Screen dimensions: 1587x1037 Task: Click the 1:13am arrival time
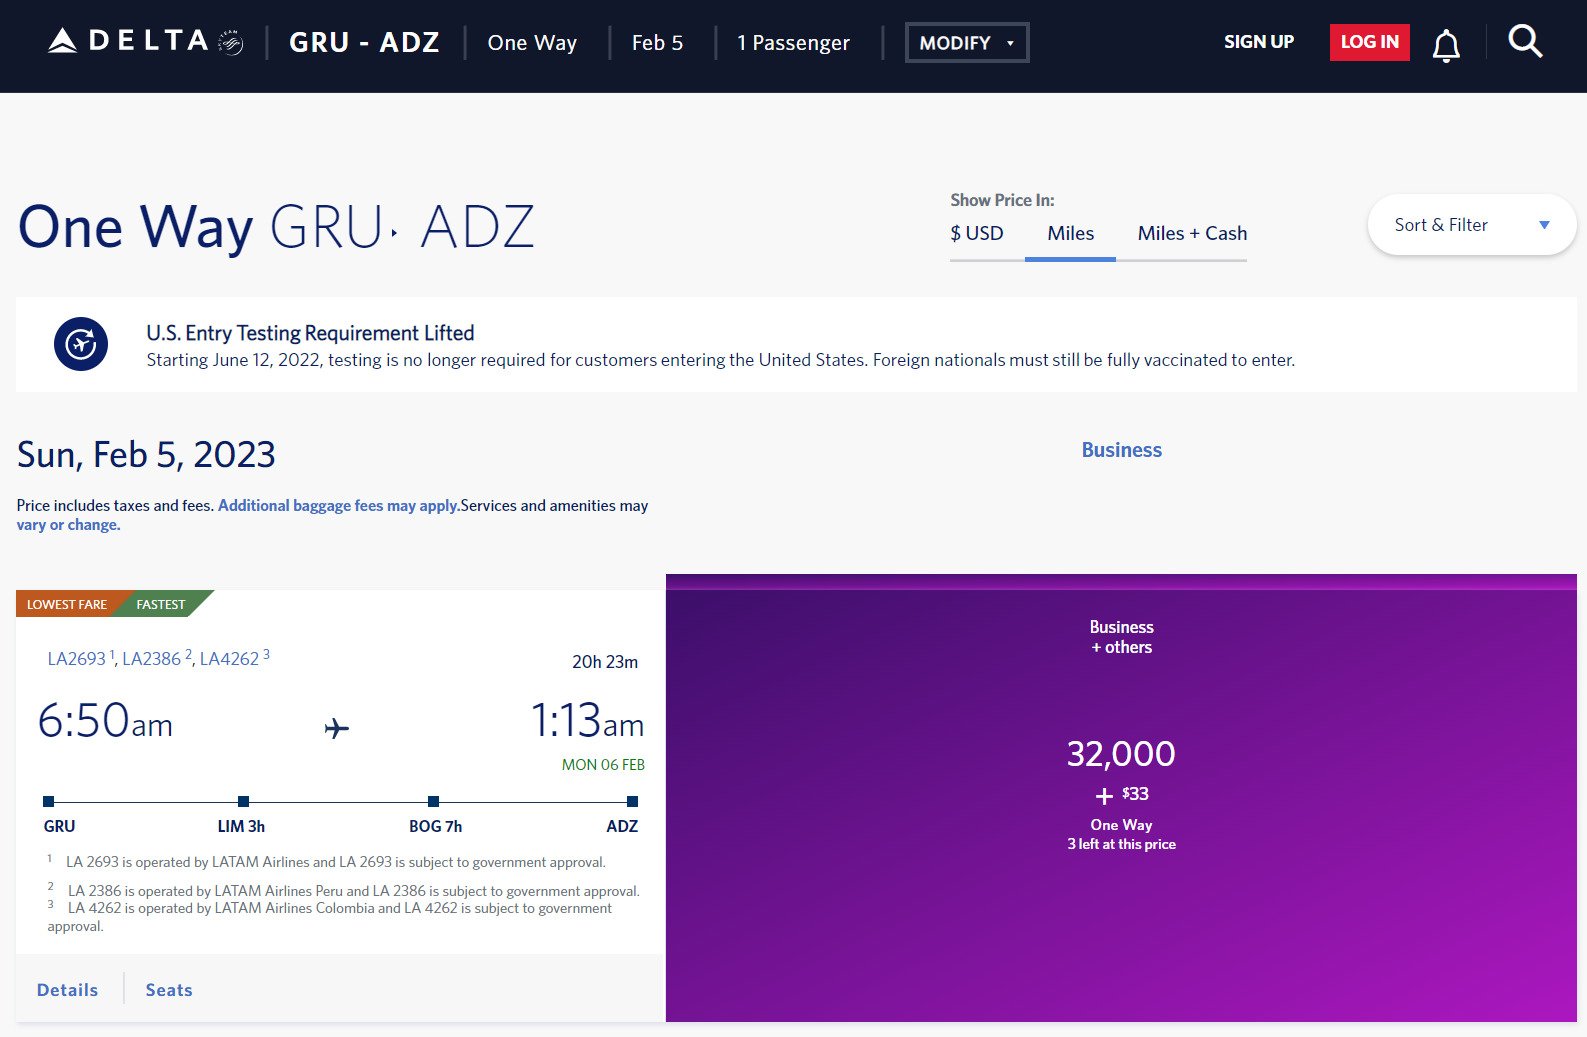point(587,721)
